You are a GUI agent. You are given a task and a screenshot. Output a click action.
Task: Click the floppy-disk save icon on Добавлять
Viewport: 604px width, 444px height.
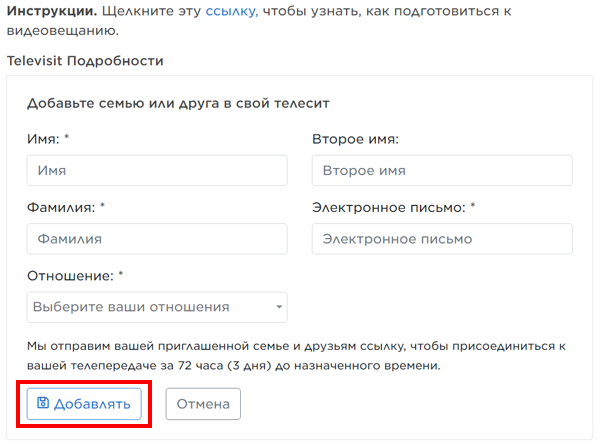[43, 404]
